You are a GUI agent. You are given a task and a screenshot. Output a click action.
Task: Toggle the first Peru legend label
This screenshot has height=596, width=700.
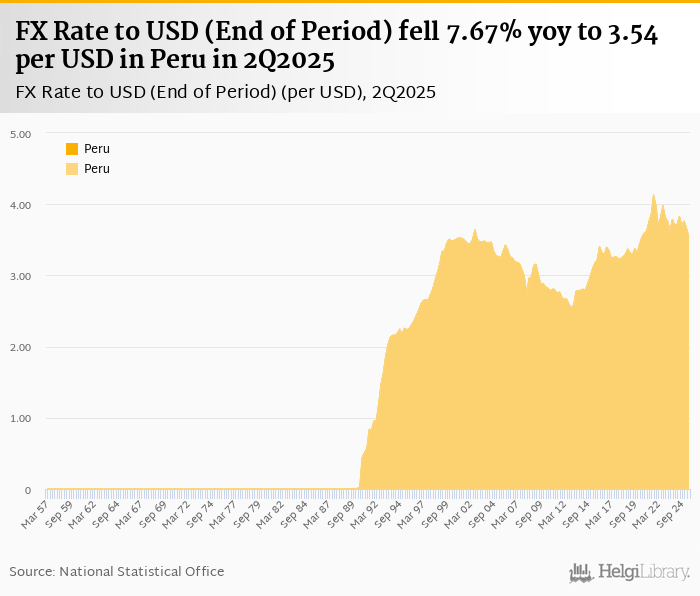click(x=97, y=149)
